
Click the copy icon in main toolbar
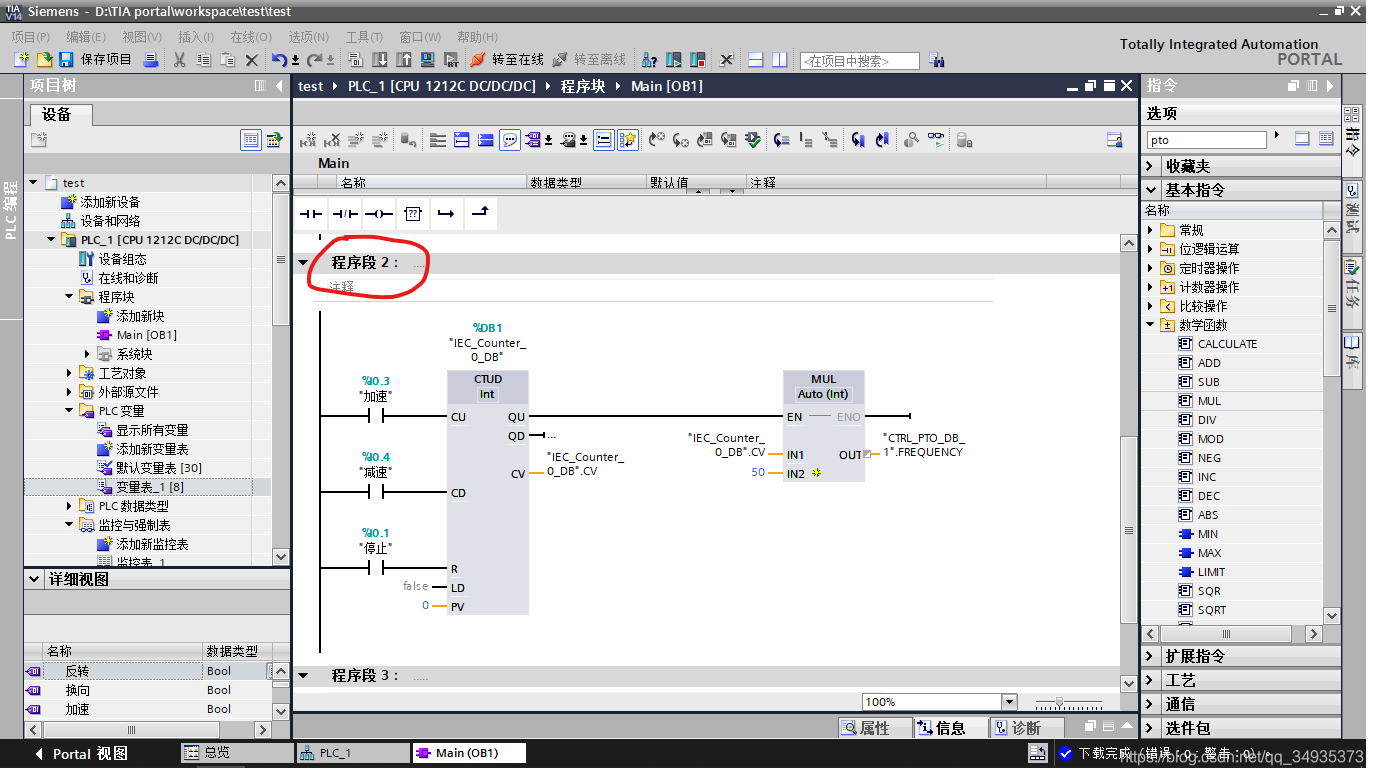tap(204, 60)
